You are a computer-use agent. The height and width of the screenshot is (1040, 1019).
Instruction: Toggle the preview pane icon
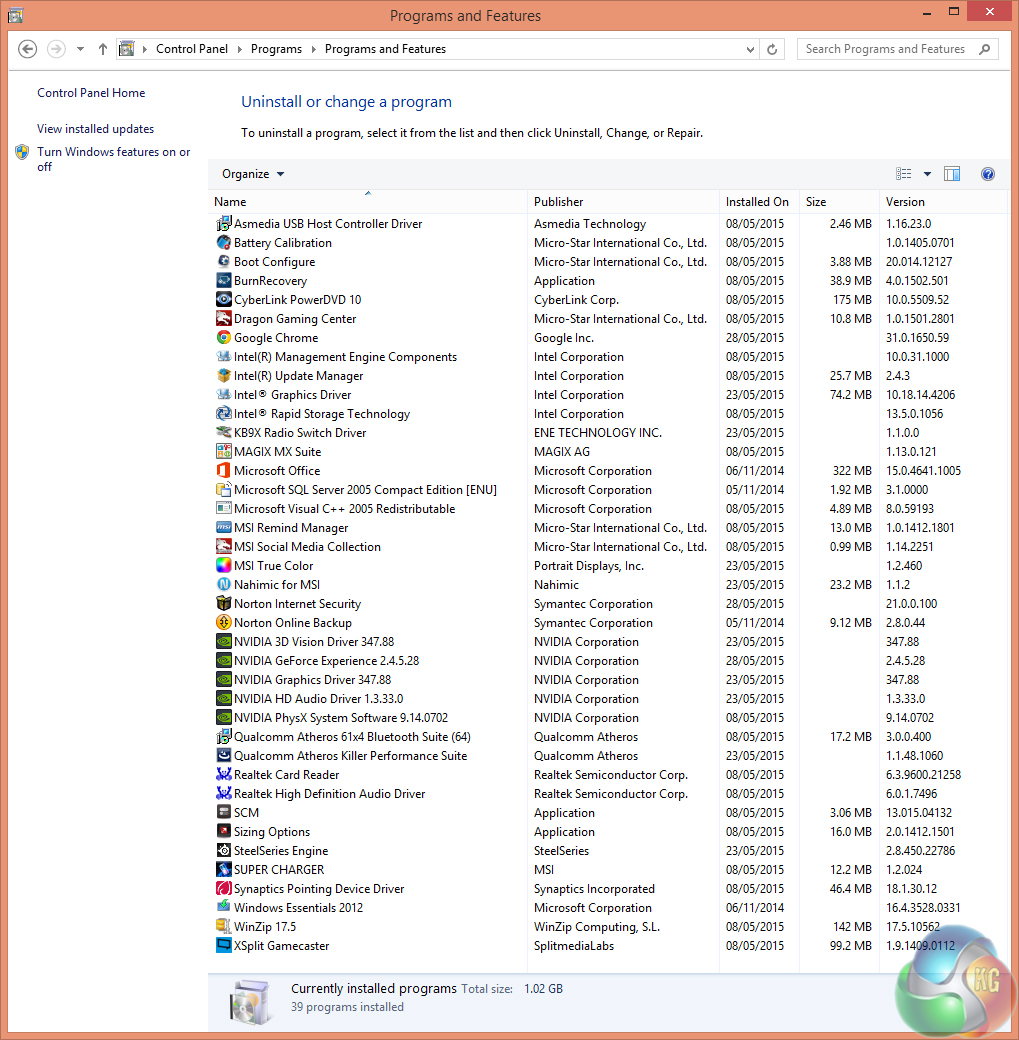point(951,174)
